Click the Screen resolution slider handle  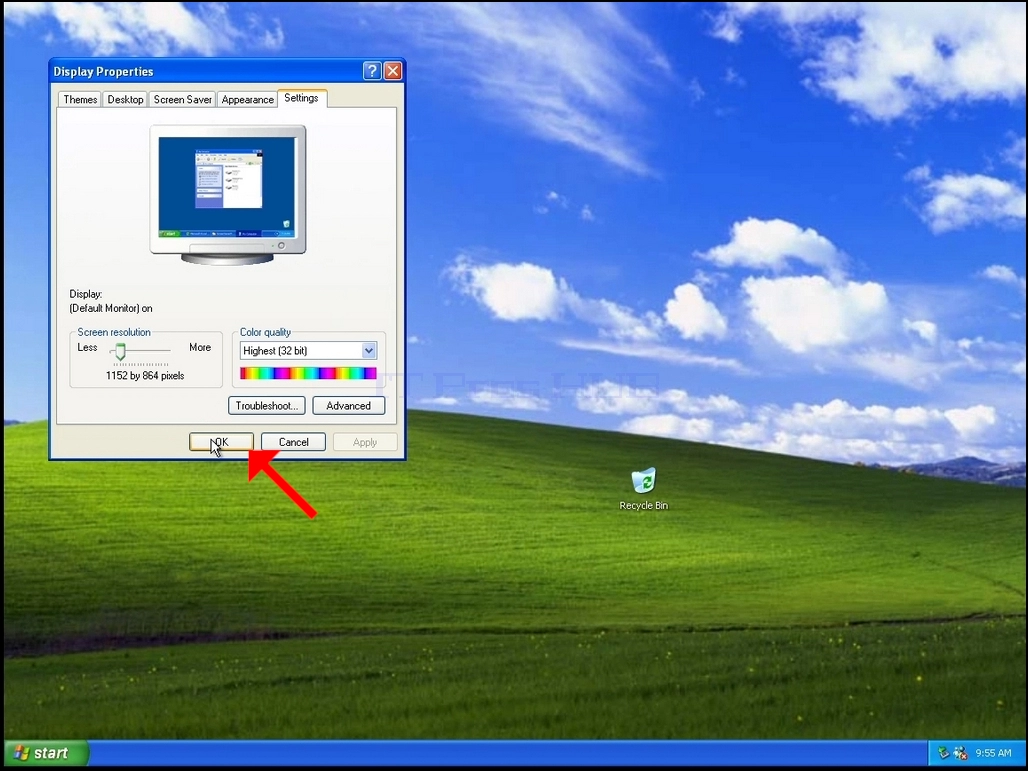tap(120, 352)
